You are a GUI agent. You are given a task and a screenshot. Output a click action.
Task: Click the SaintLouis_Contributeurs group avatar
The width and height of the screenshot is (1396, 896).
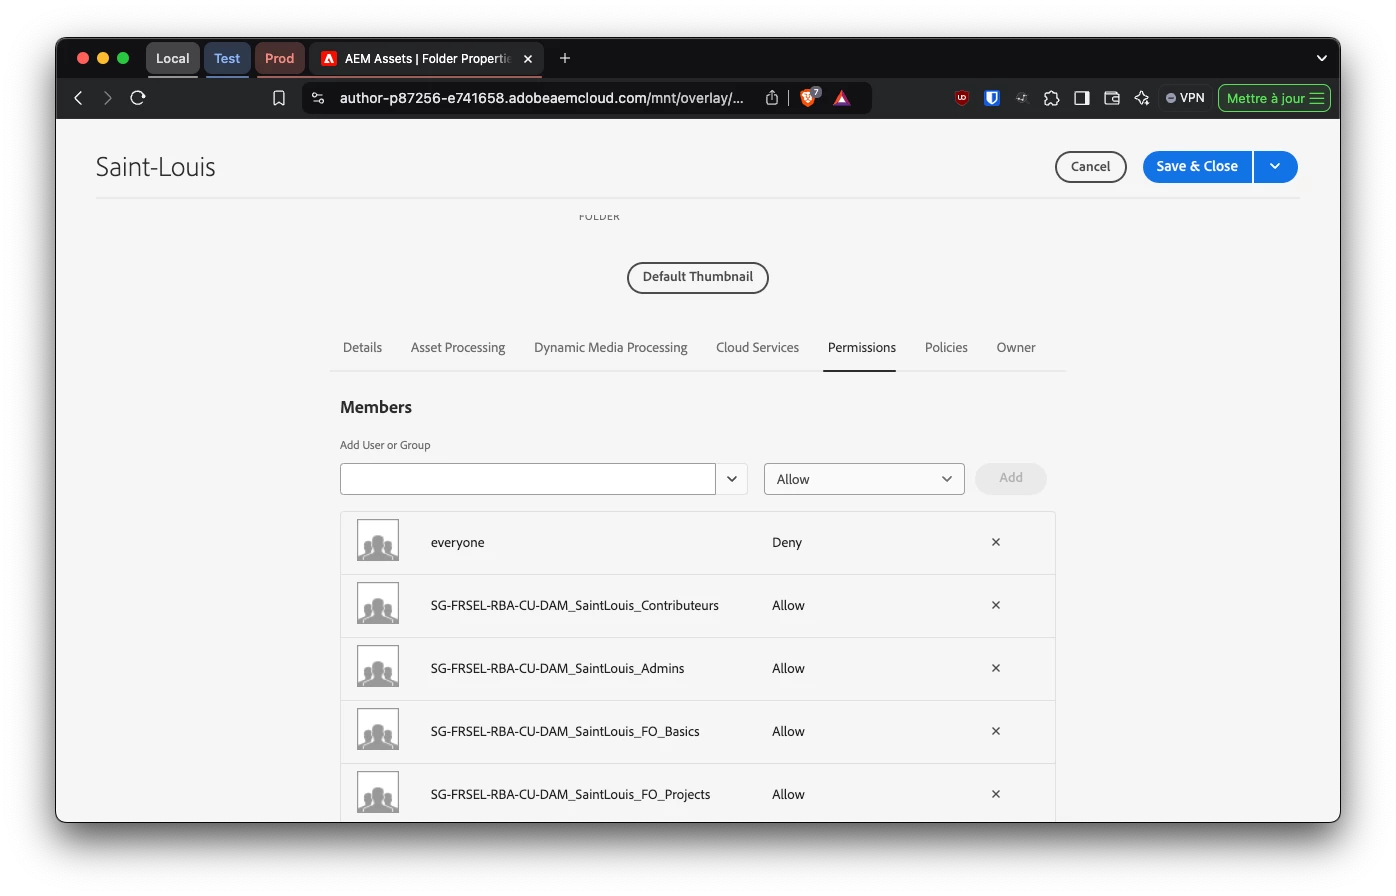pyautogui.click(x=378, y=603)
